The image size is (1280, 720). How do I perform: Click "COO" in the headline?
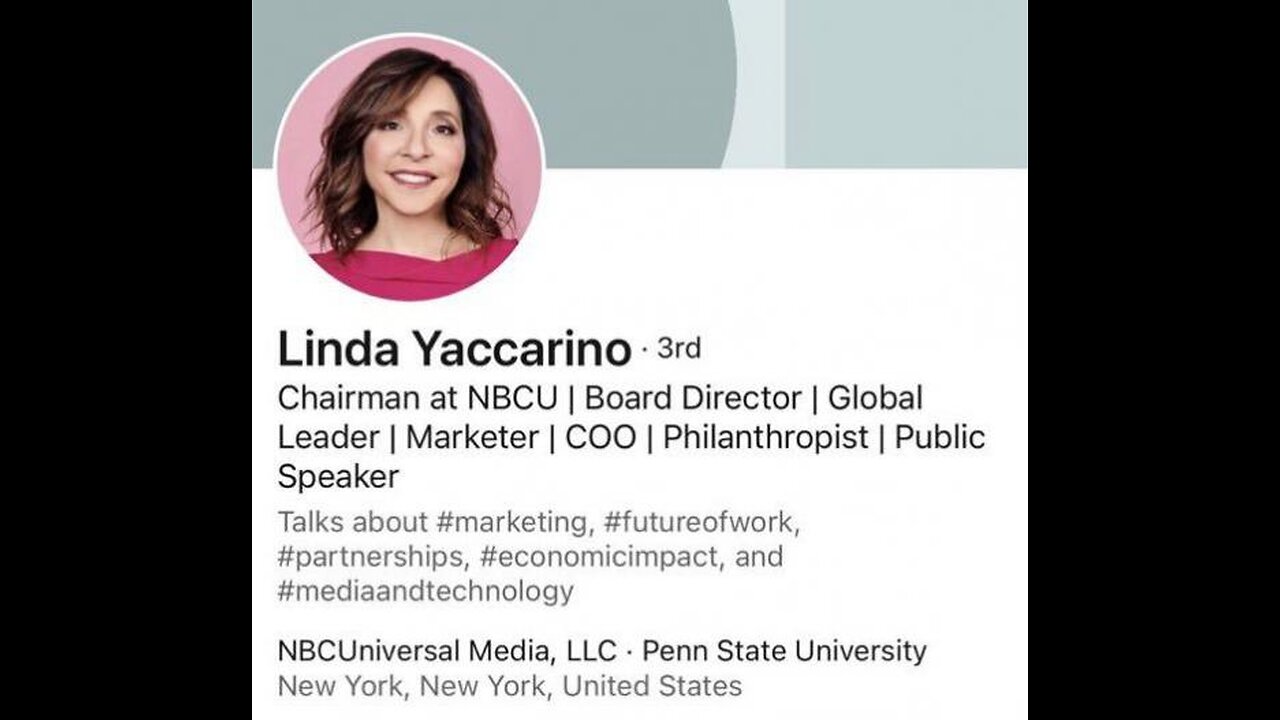pyautogui.click(x=600, y=437)
